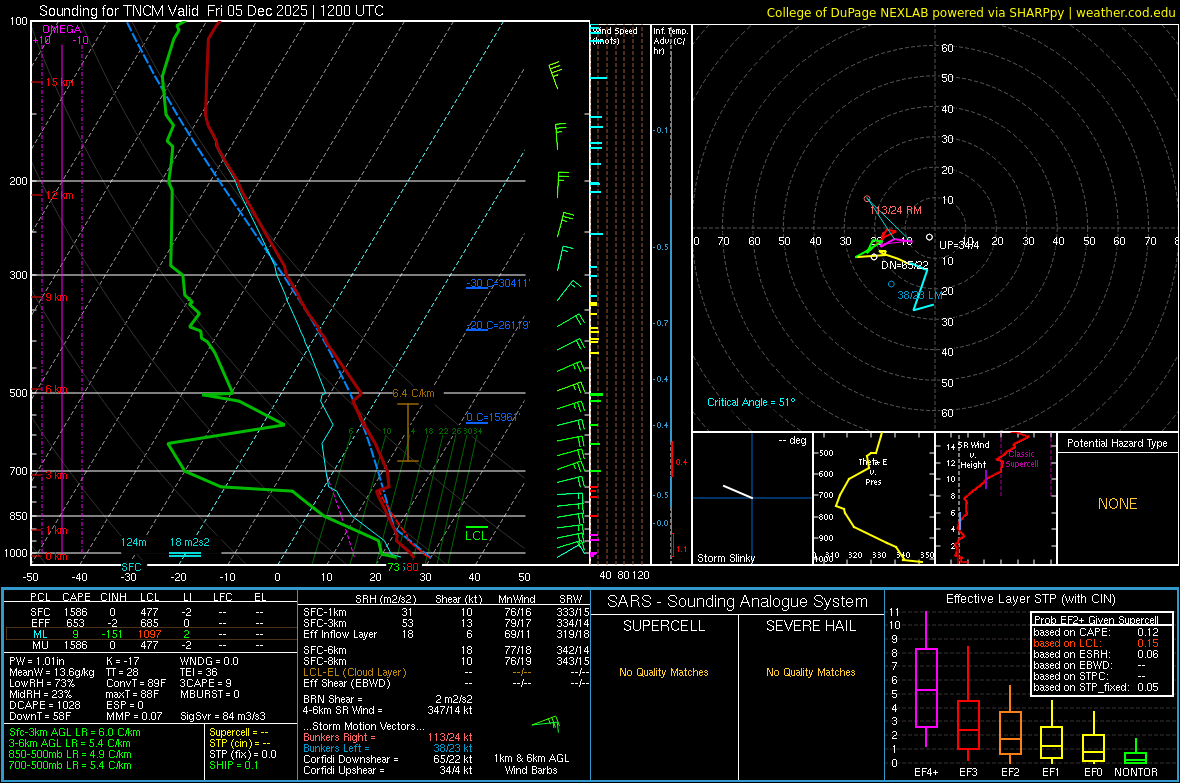Click the CINH column header
Viewport: 1180px width, 783px height.
pyautogui.click(x=114, y=597)
